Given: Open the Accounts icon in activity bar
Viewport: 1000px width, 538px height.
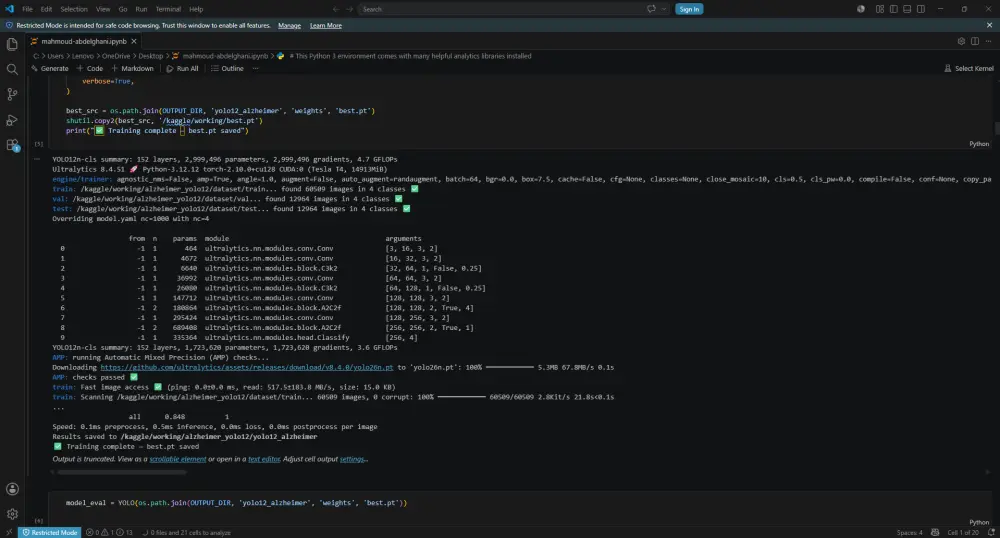Looking at the screenshot, I should pos(12,489).
